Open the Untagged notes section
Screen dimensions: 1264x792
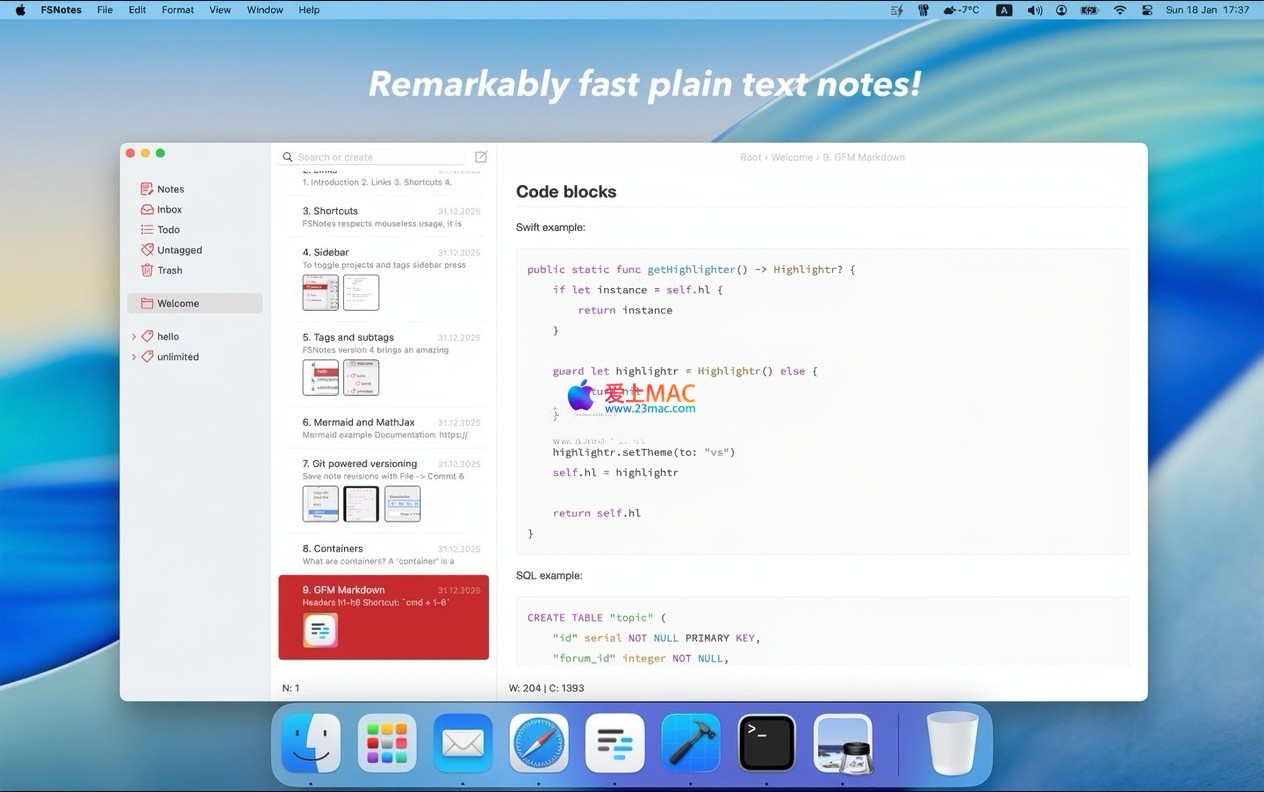click(x=179, y=250)
